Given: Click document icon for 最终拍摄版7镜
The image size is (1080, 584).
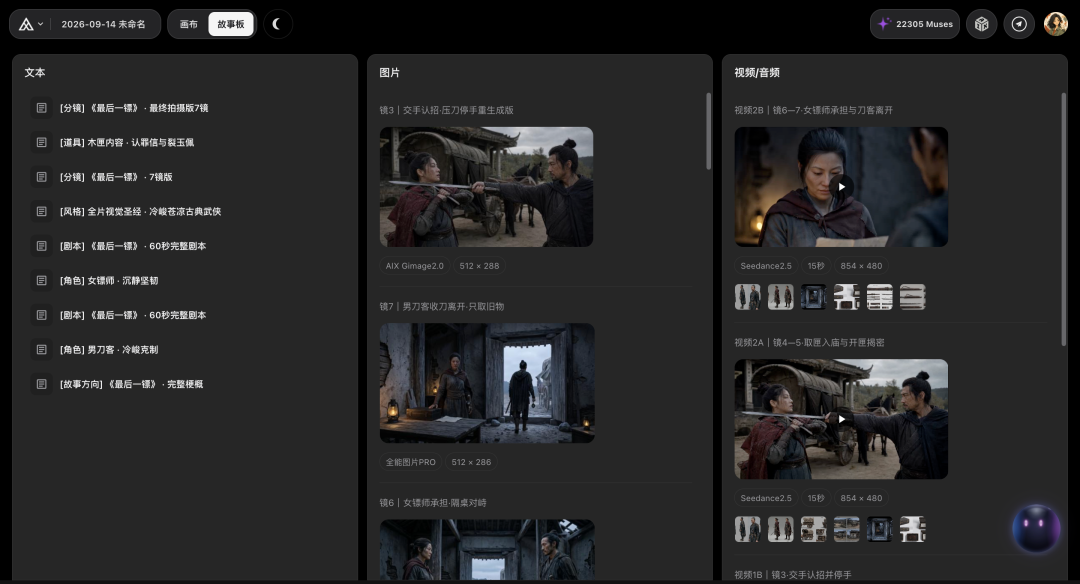Looking at the screenshot, I should (x=41, y=108).
